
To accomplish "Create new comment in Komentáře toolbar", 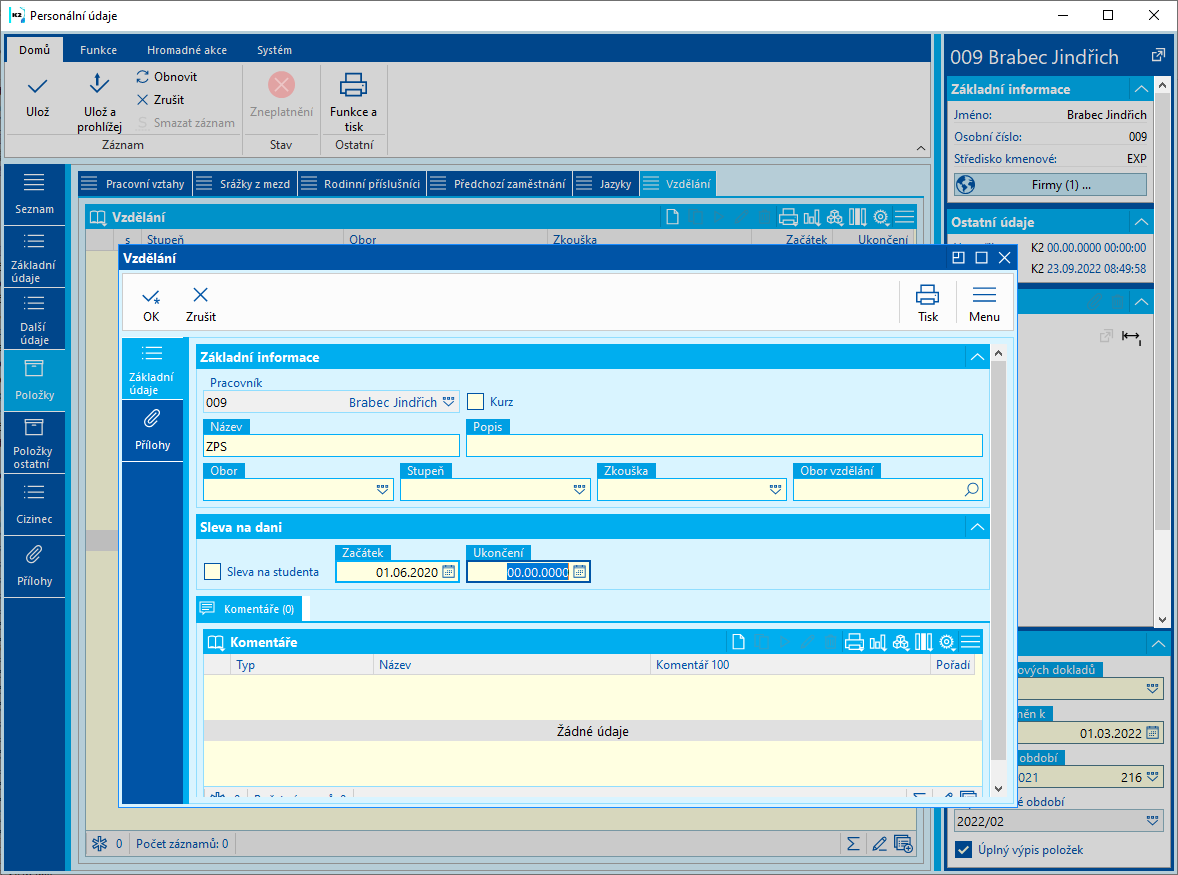I will pos(739,642).
